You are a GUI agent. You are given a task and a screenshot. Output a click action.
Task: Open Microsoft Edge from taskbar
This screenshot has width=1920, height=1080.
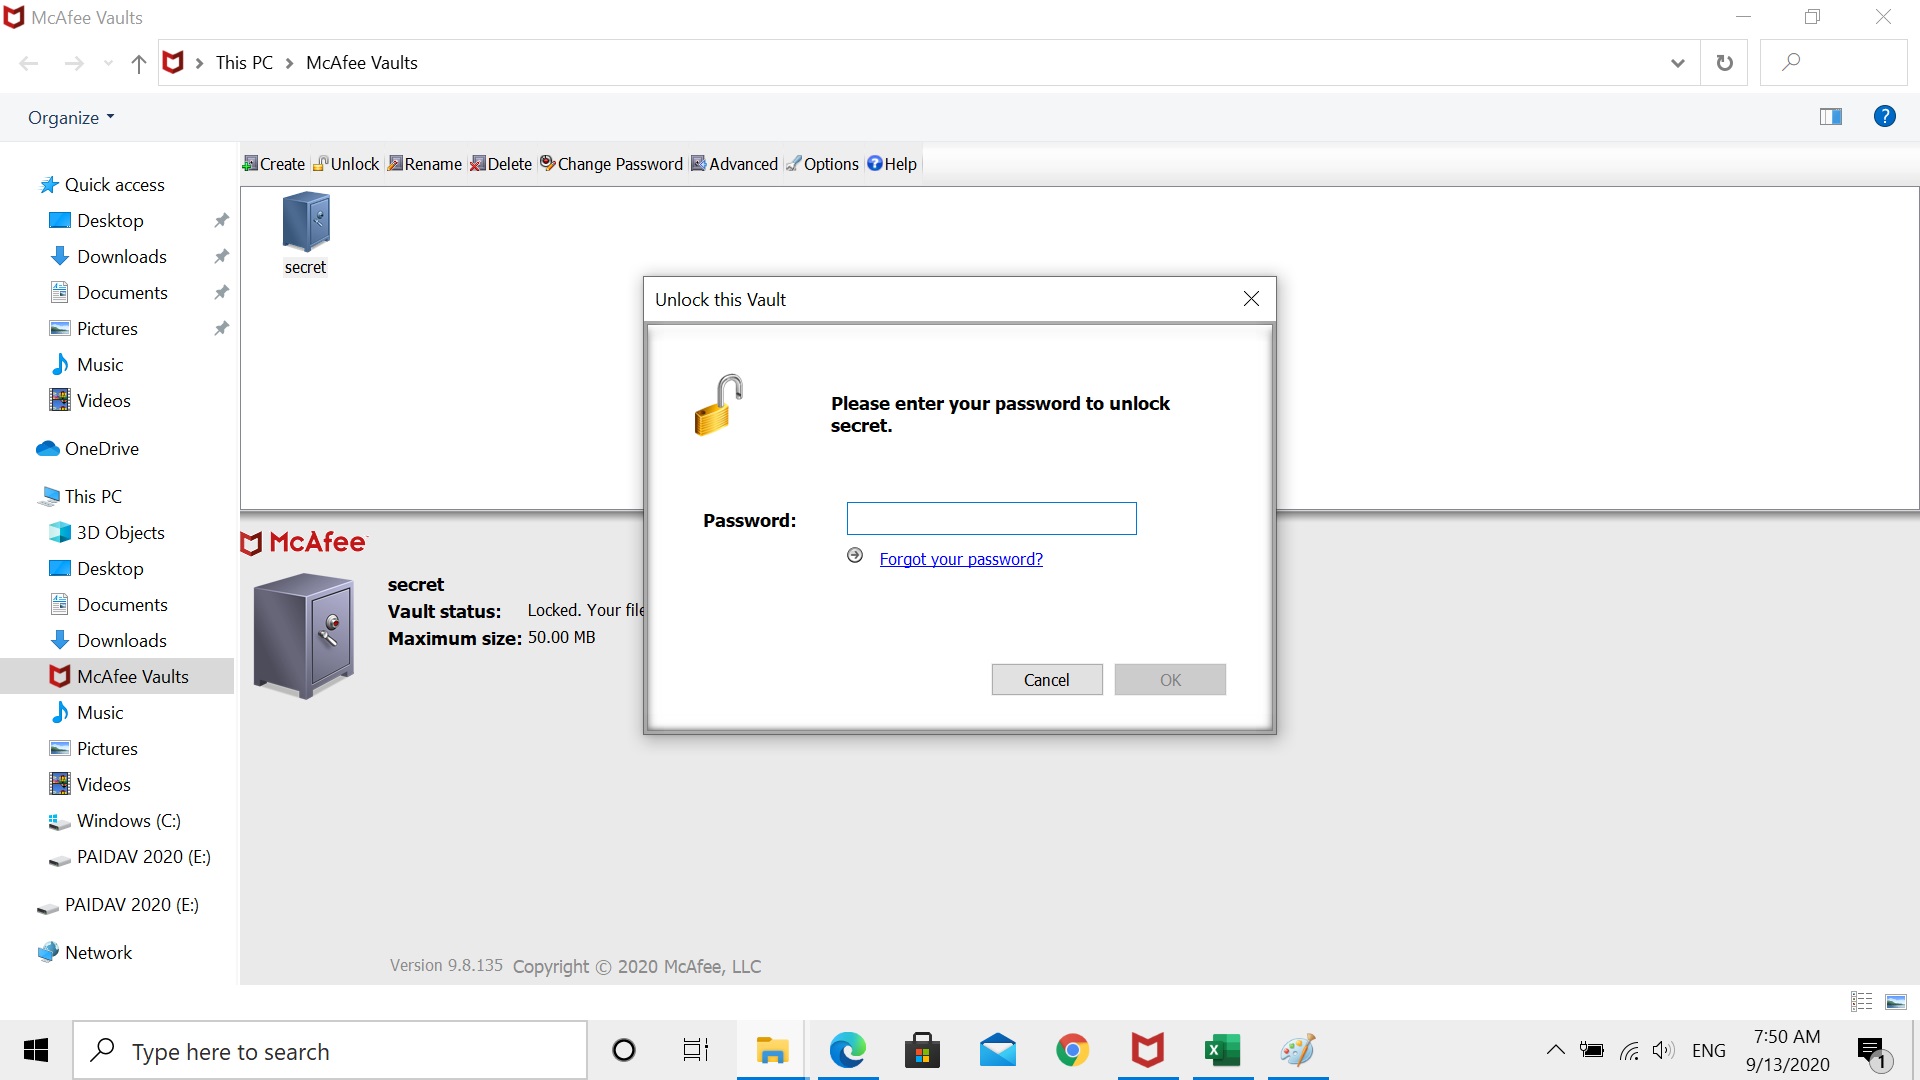coord(848,1050)
